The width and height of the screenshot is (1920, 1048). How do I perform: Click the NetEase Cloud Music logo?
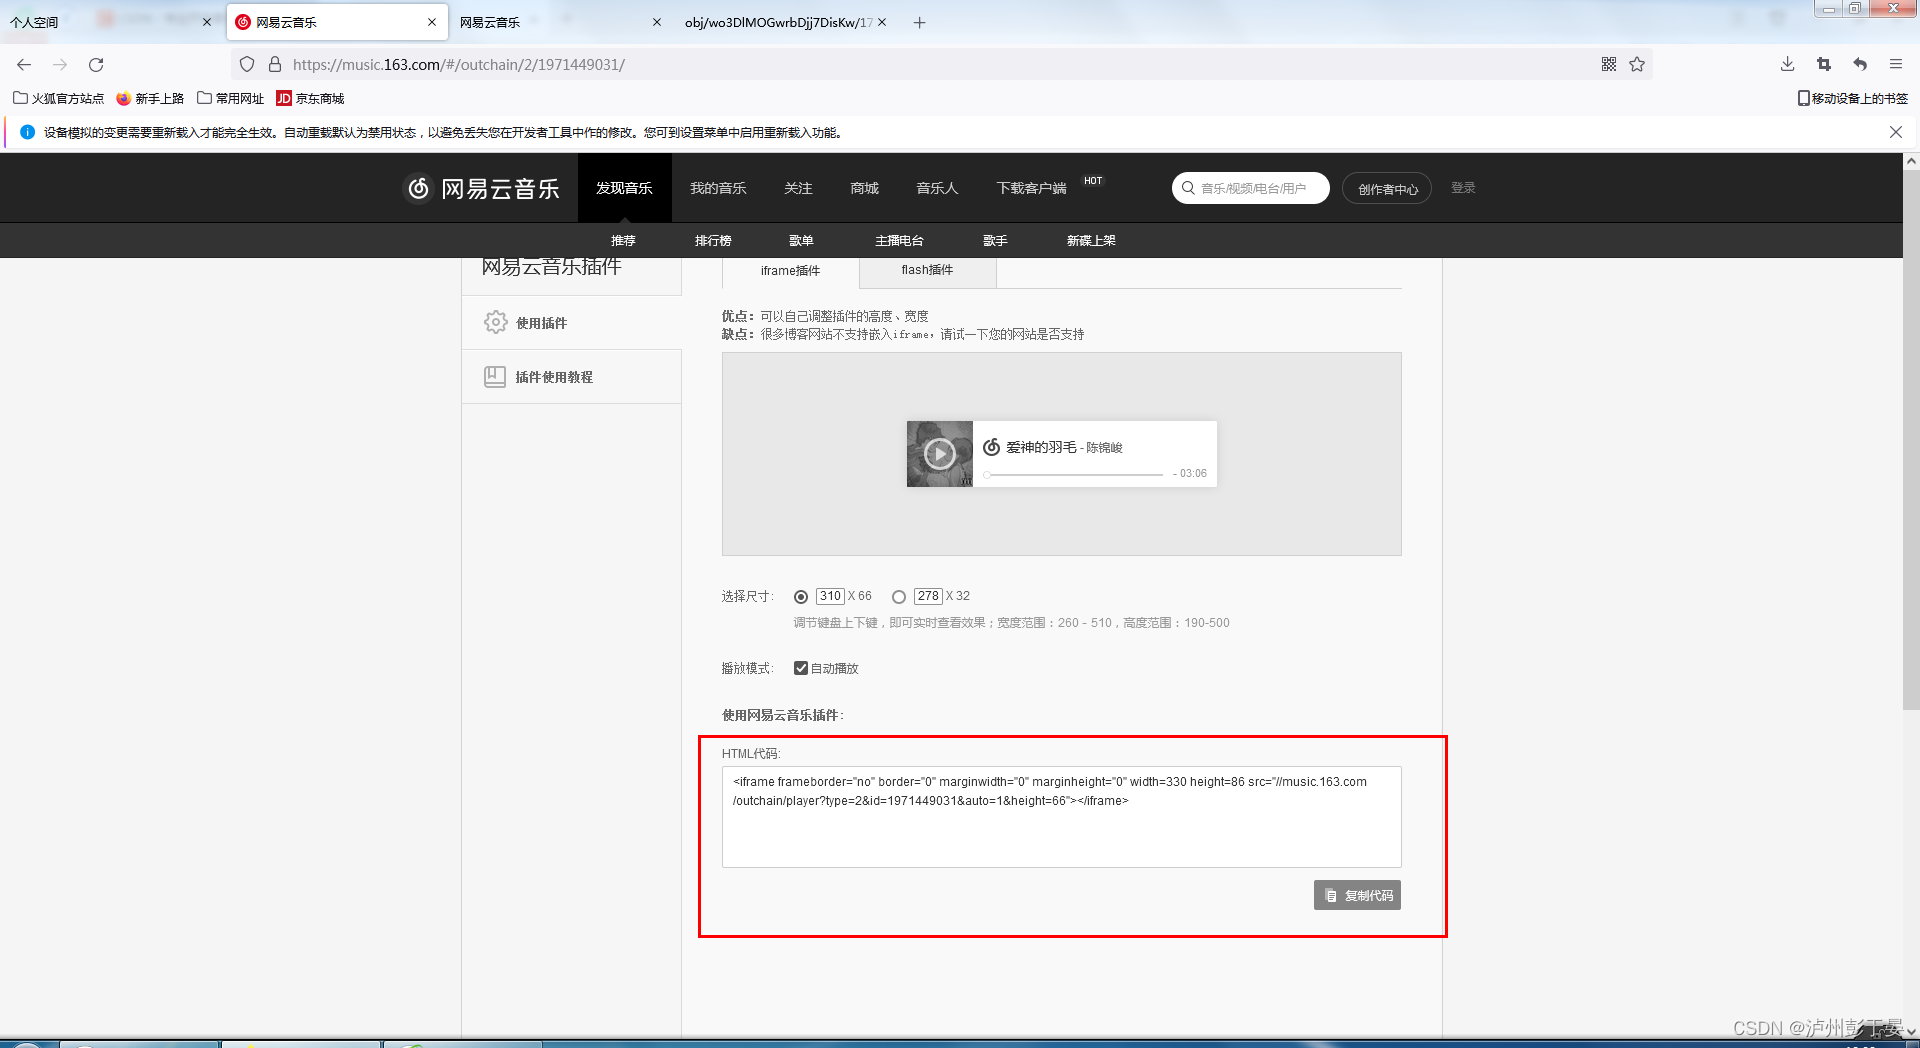tap(481, 188)
